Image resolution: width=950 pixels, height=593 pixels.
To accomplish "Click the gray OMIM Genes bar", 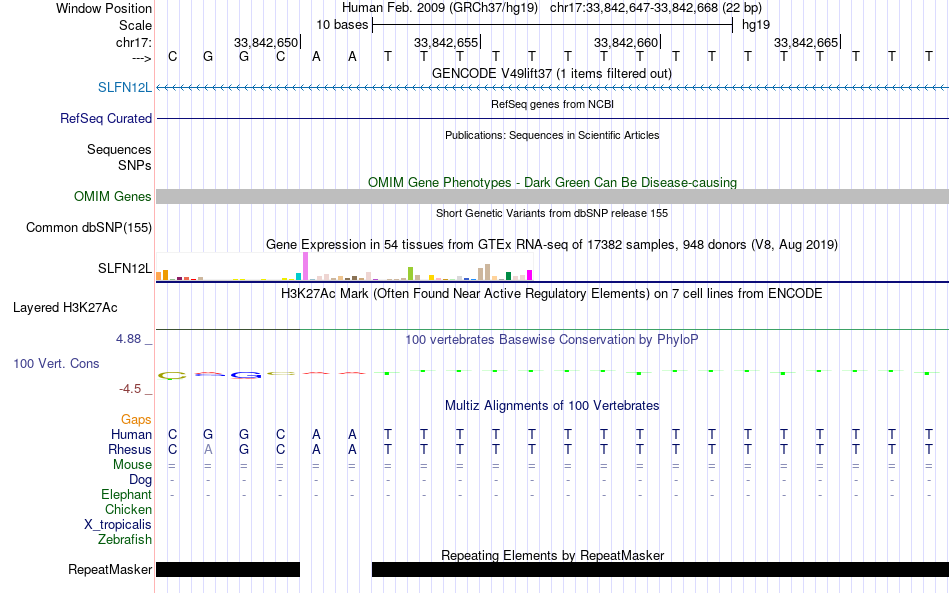I will pyautogui.click(x=553, y=196).
